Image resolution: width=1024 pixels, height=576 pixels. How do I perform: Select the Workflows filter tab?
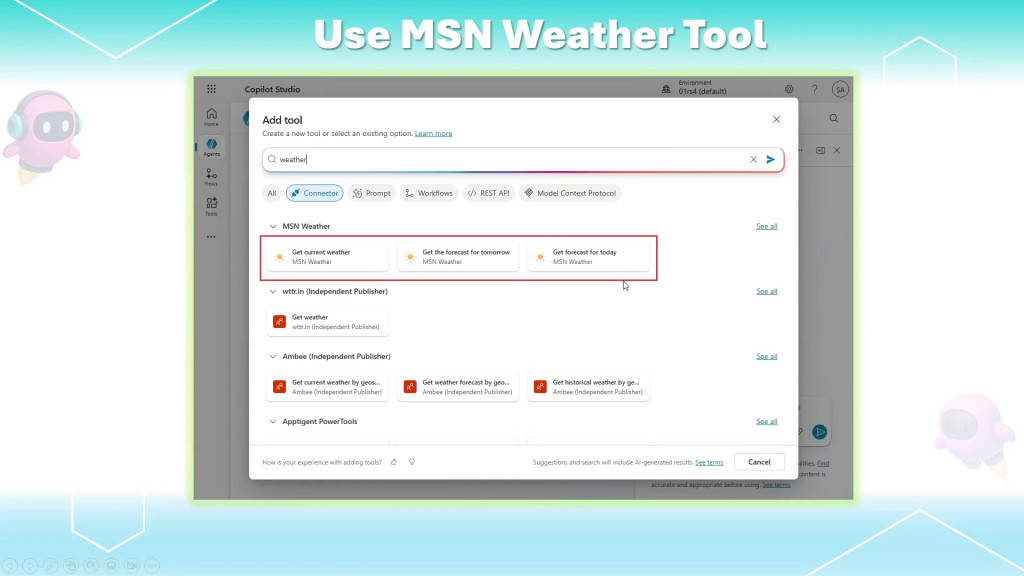pyautogui.click(x=429, y=193)
